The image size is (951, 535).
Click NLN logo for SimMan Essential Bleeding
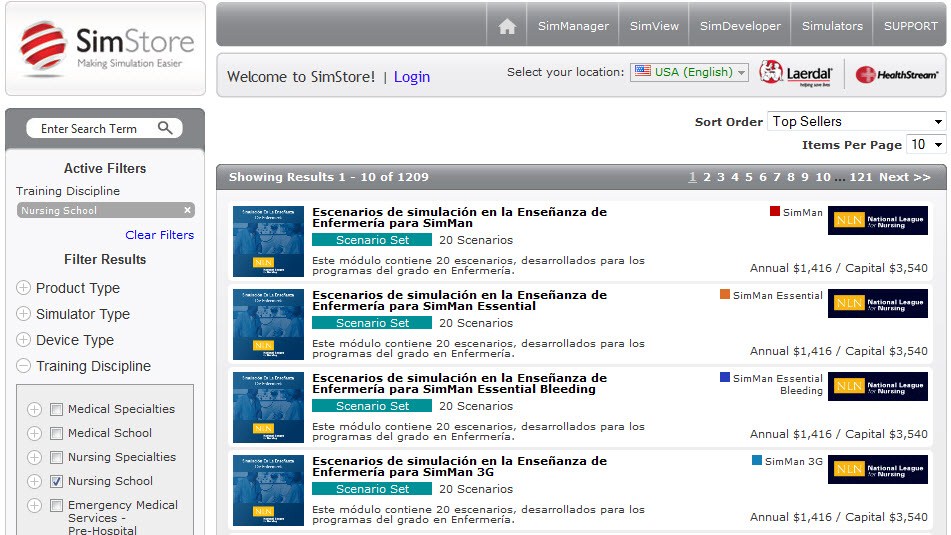click(x=878, y=386)
